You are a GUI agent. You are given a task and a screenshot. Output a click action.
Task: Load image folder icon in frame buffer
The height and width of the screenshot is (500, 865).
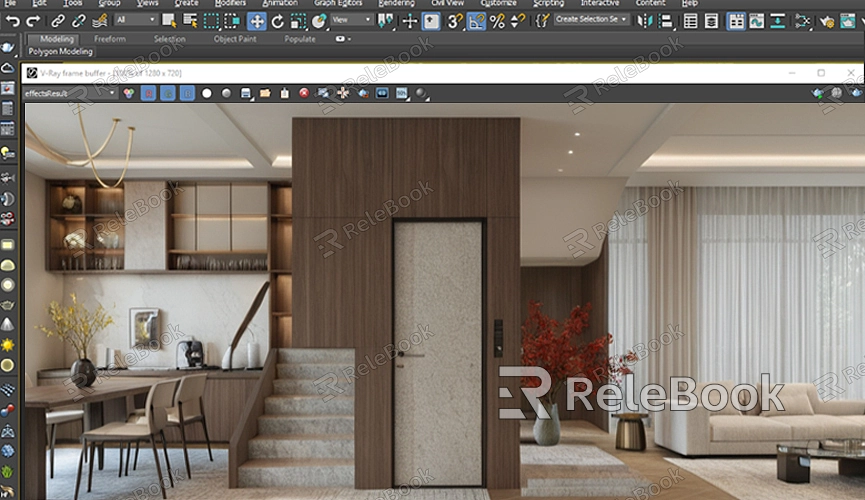coord(265,93)
